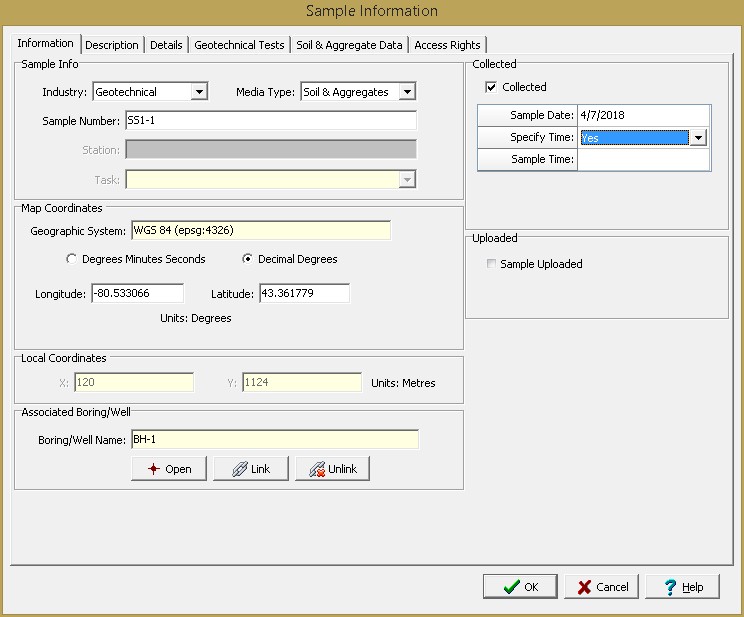Click the Open button for boring/well

point(168,469)
